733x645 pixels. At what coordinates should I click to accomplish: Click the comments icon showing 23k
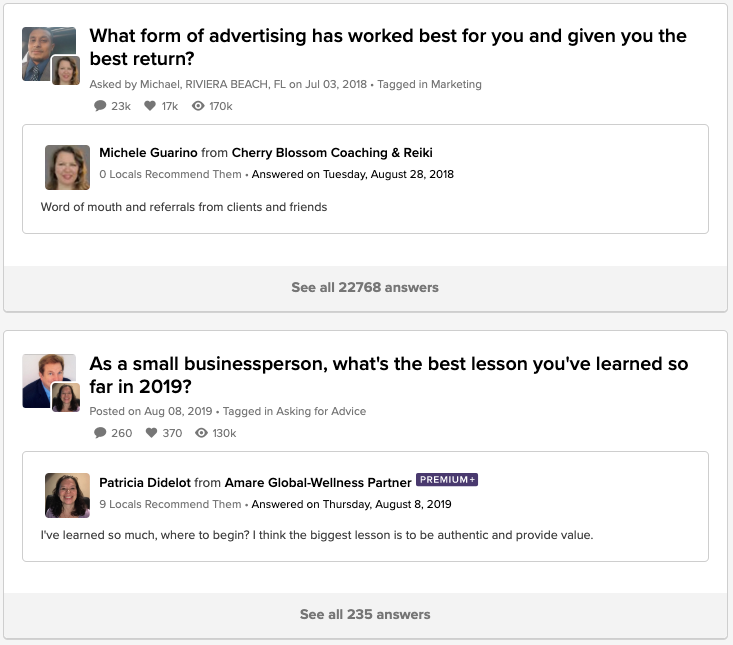(100, 106)
